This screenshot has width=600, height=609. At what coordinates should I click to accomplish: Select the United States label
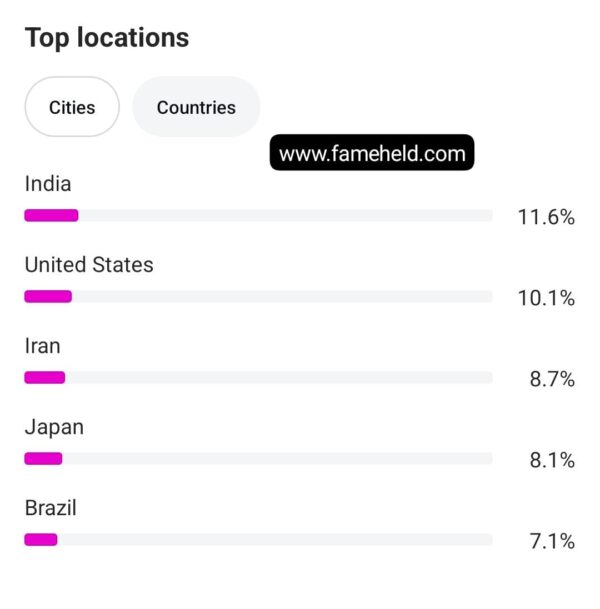[89, 265]
